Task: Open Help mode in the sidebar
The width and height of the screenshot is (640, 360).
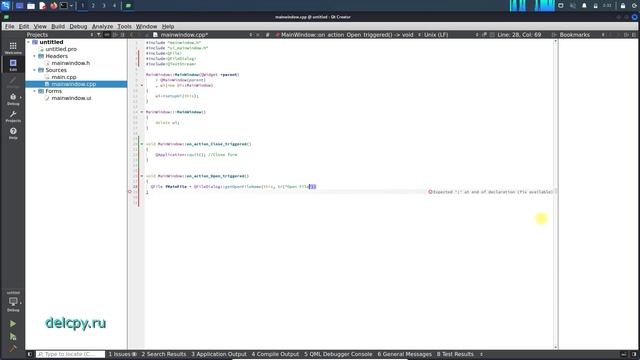Action: pyautogui.click(x=13, y=133)
